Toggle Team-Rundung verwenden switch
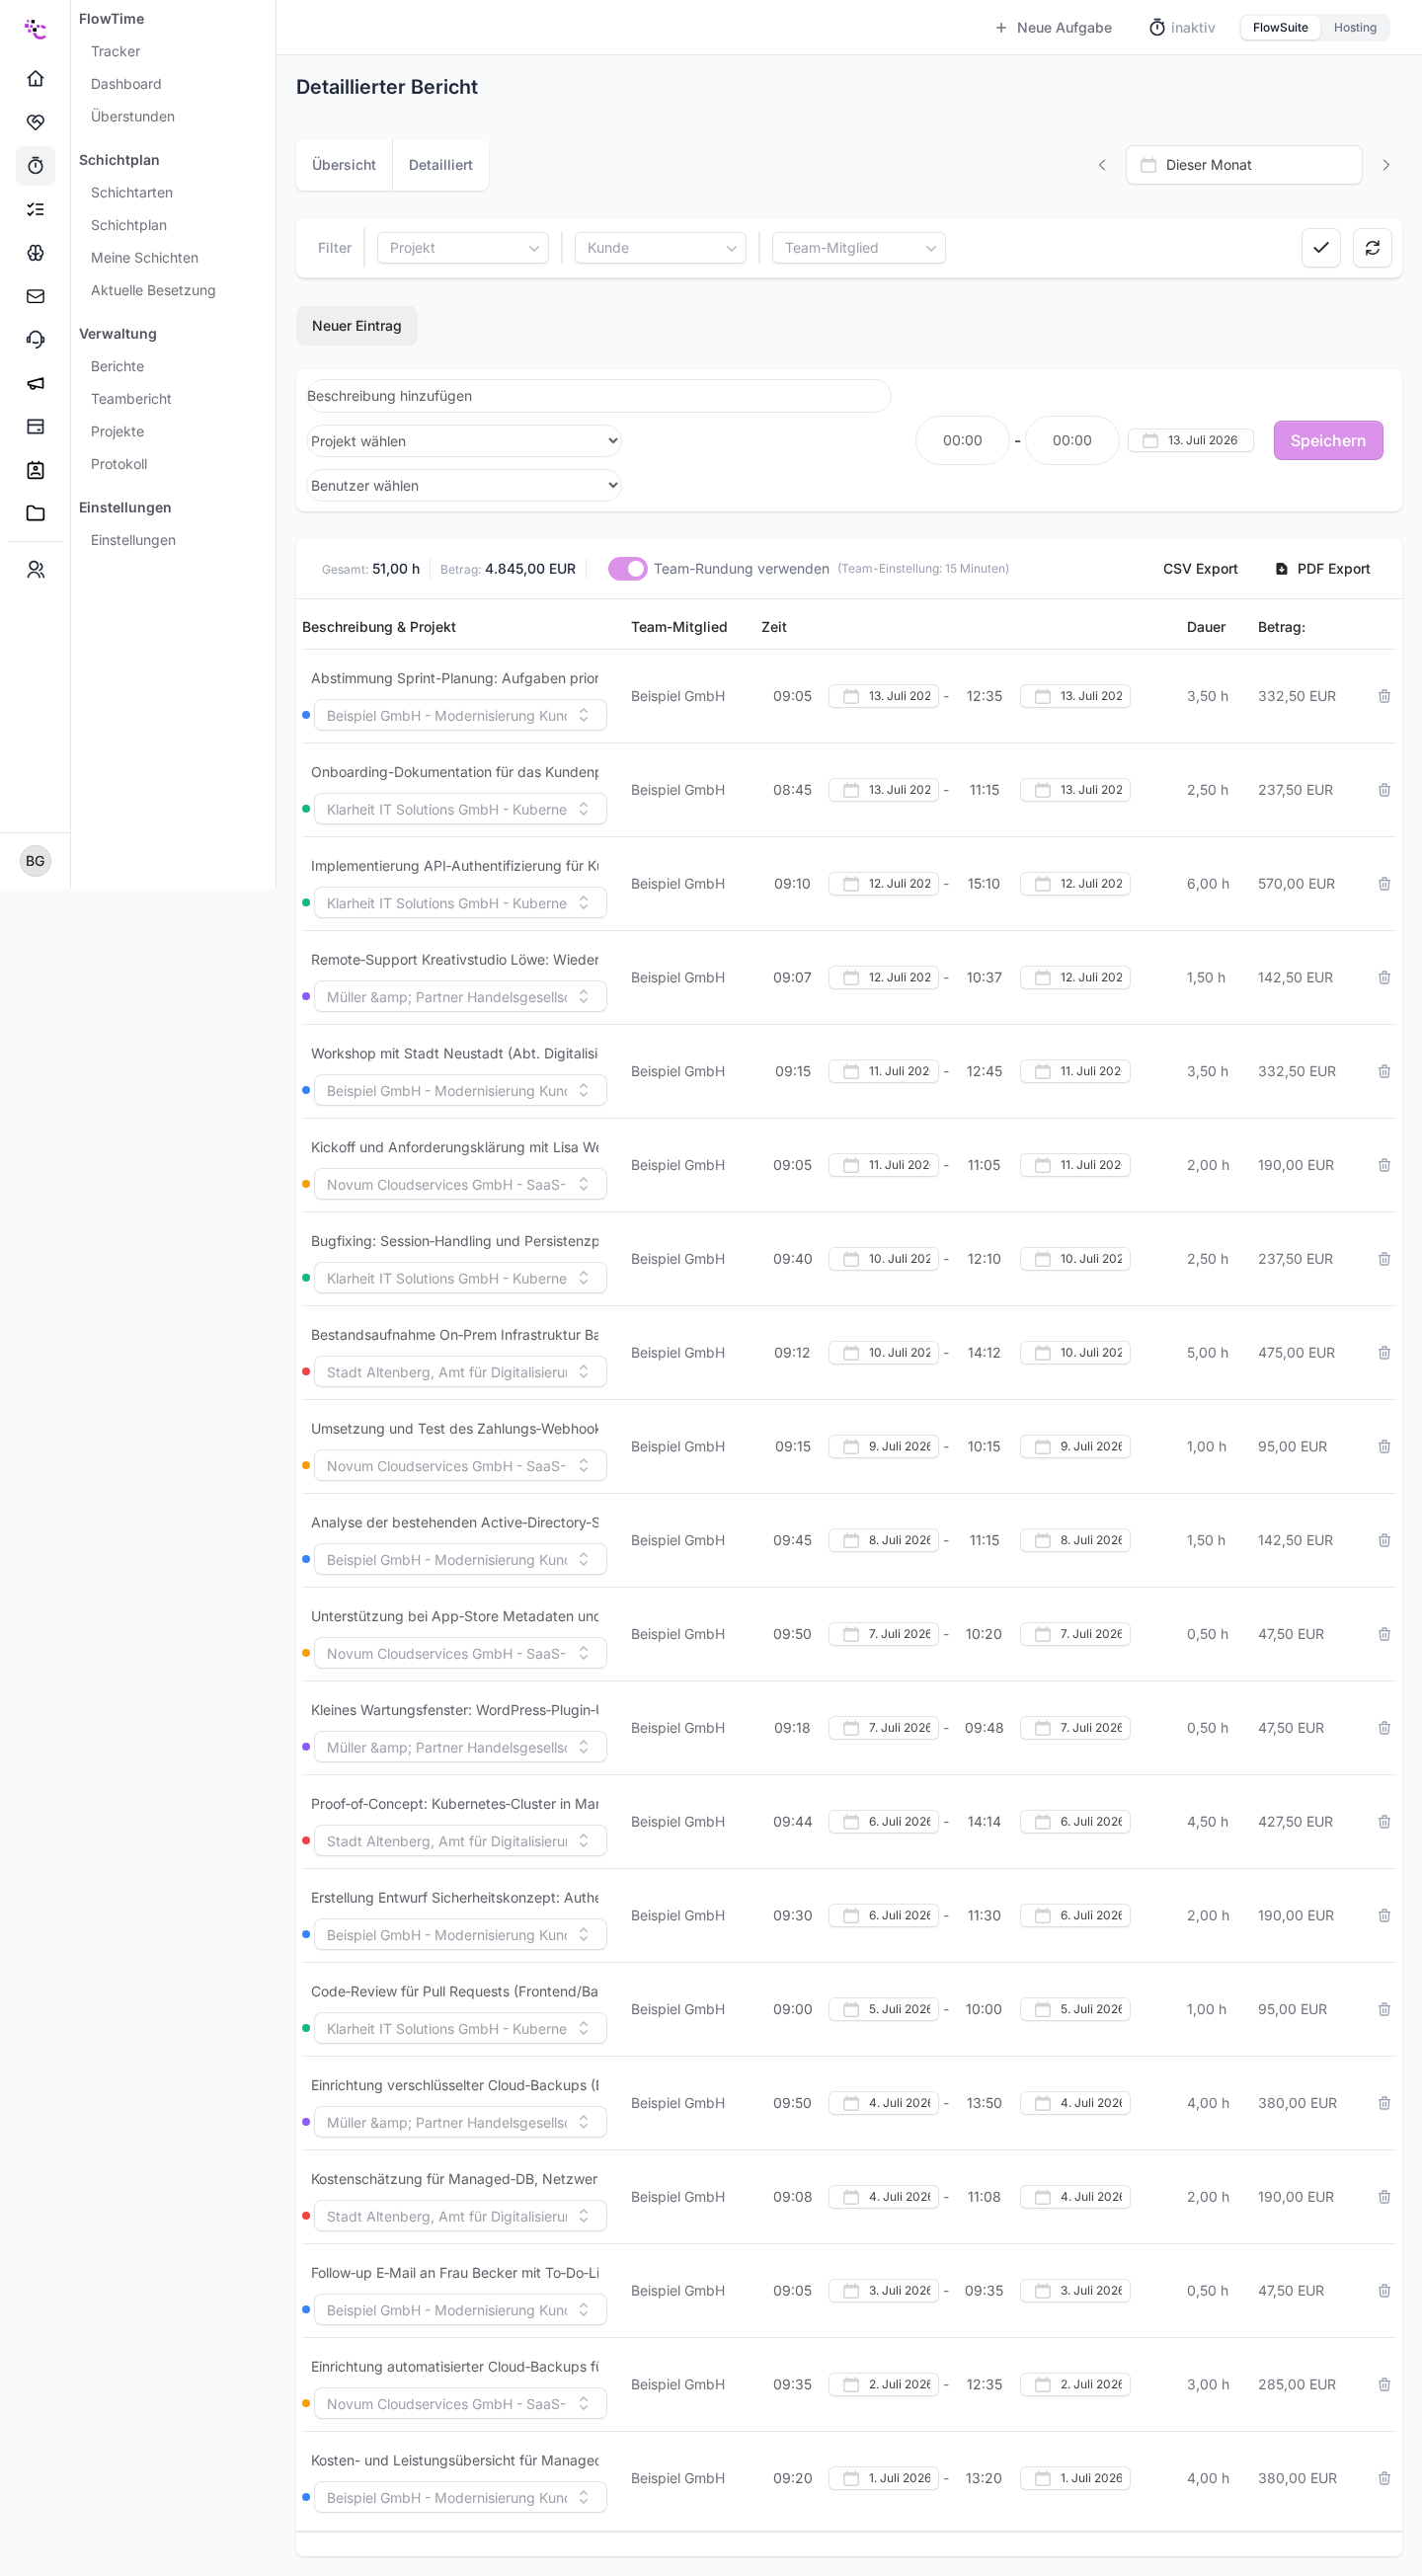The height and width of the screenshot is (2576, 1422). click(628, 569)
